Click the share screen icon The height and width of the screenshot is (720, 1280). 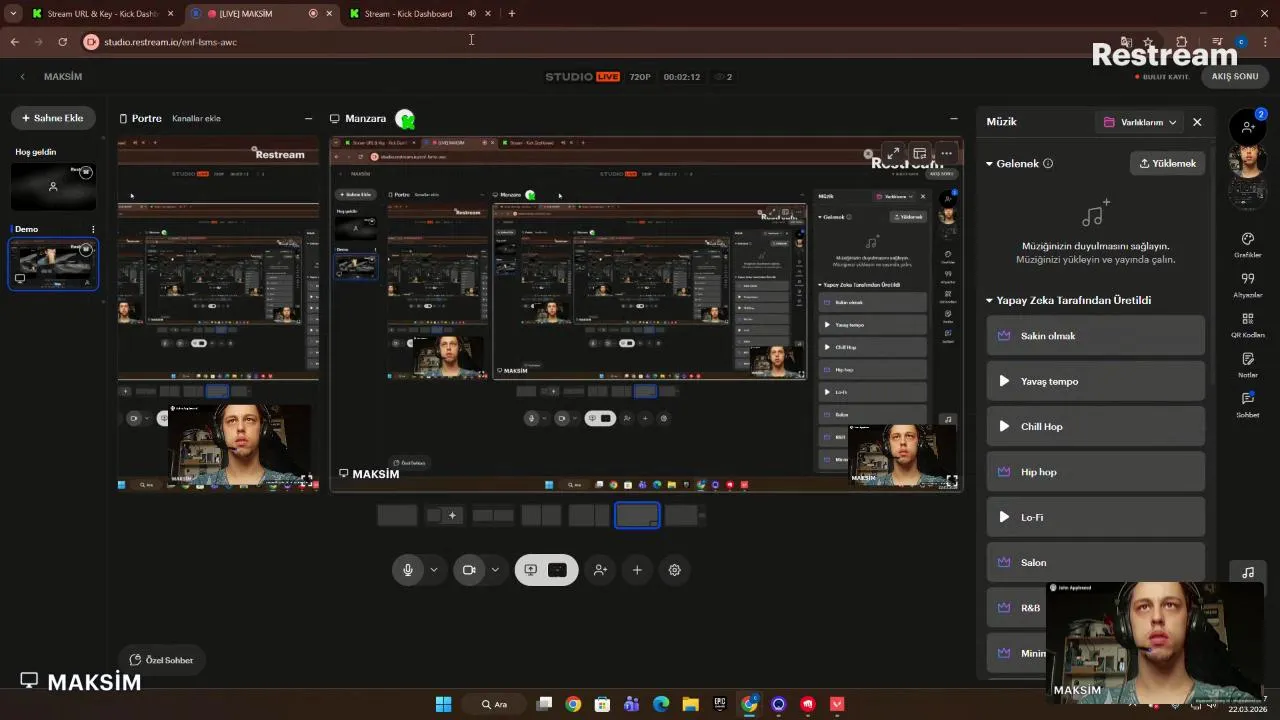(531, 570)
